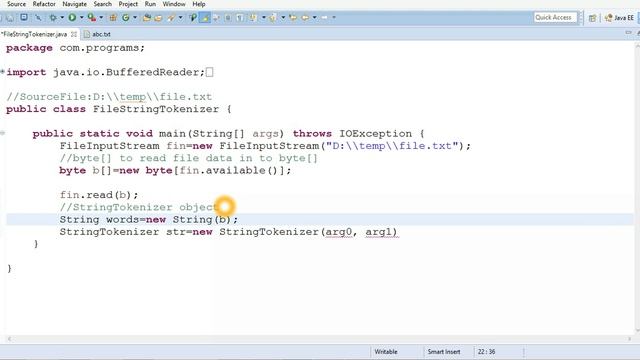Screen dimensions: 640x360
Task: Click the collapsed imports box marker
Action: tap(209, 72)
